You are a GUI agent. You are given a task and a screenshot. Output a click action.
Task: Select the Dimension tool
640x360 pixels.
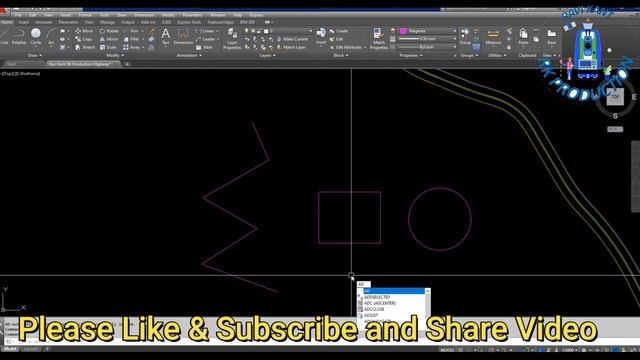point(183,36)
